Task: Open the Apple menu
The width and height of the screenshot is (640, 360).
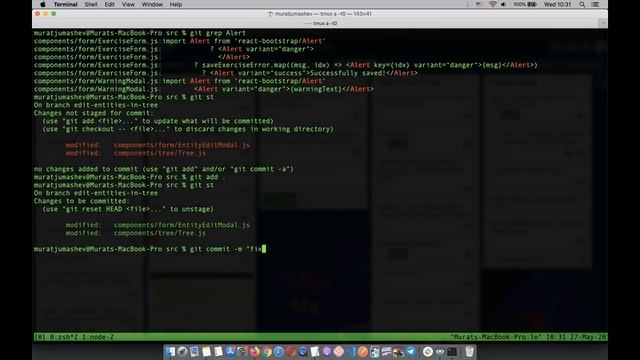Action: click(x=43, y=4)
